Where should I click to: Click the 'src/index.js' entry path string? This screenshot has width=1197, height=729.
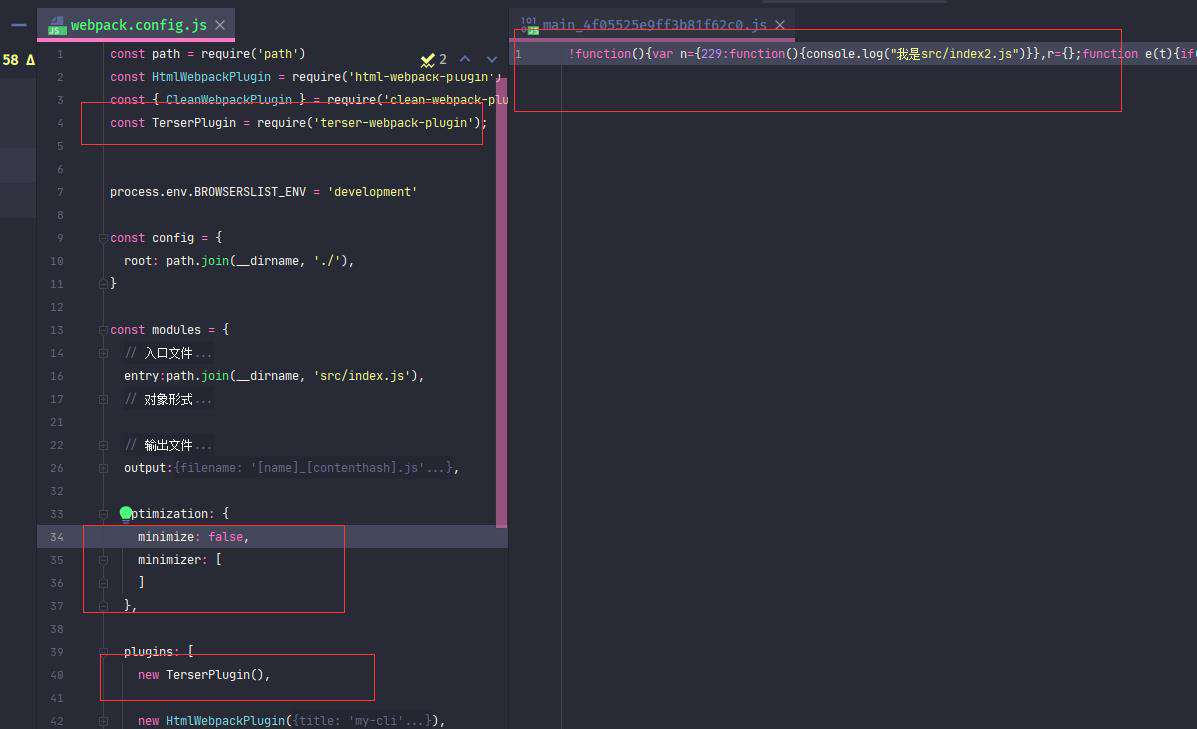click(x=362, y=376)
